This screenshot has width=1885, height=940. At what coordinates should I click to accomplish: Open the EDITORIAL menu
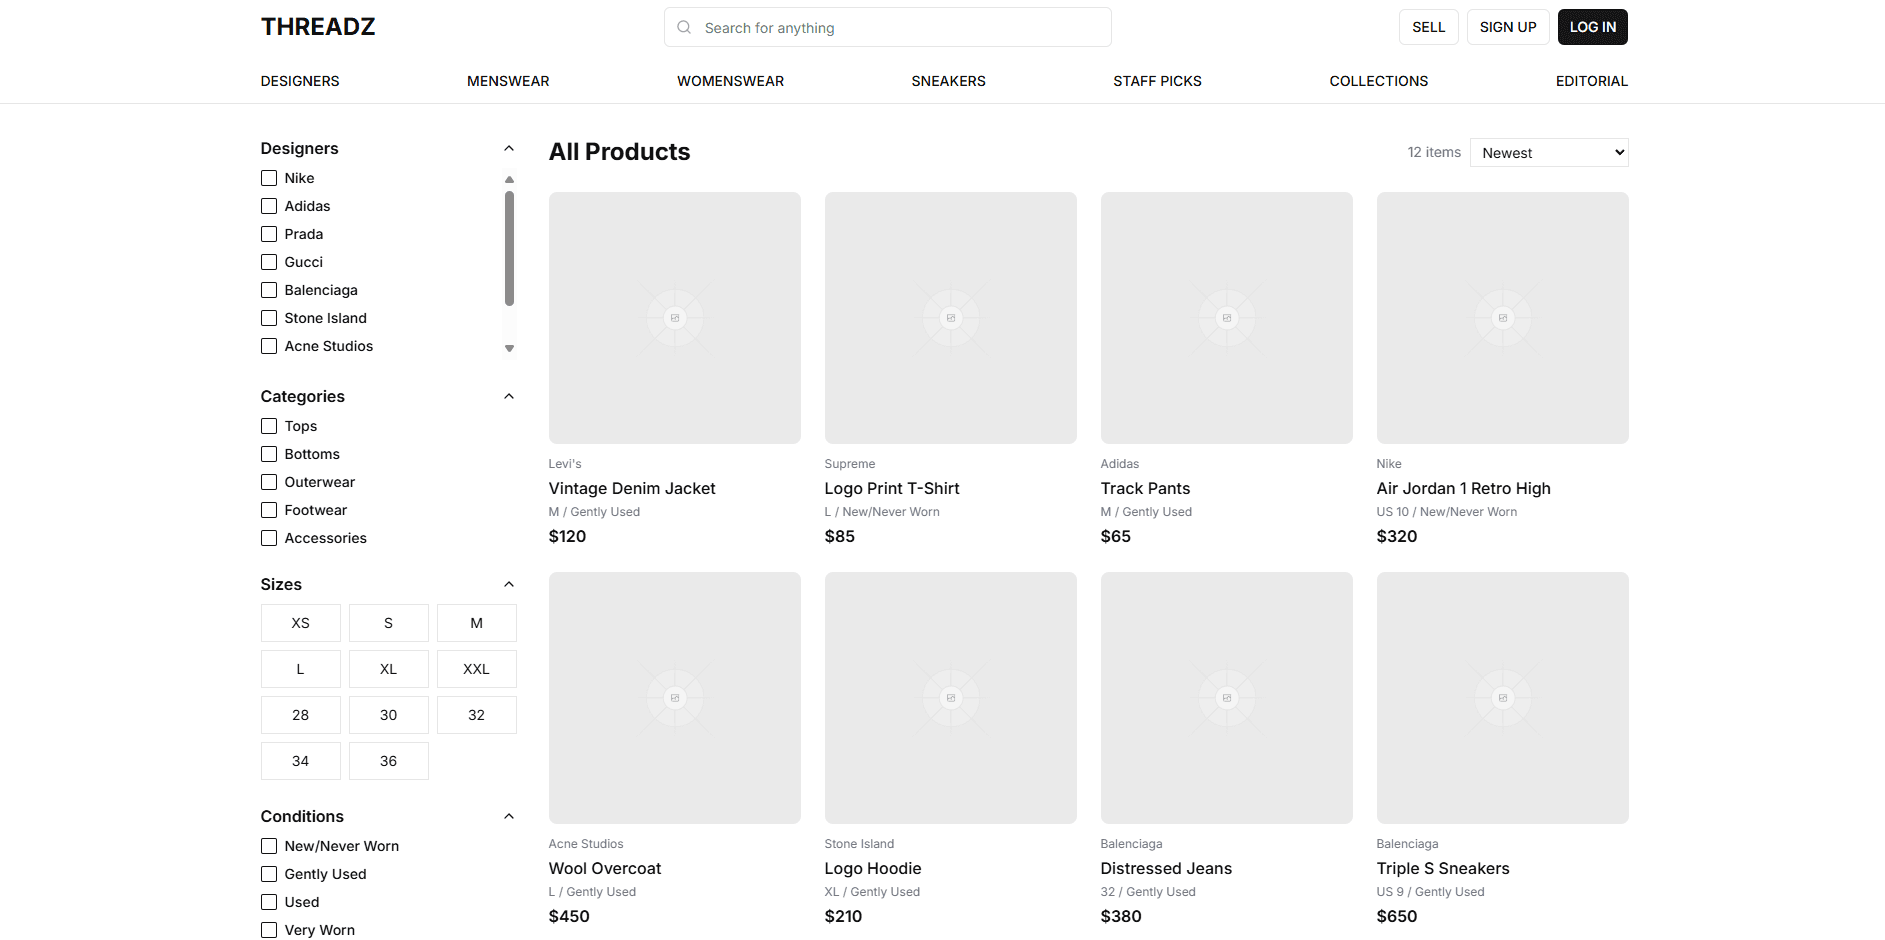click(x=1591, y=81)
